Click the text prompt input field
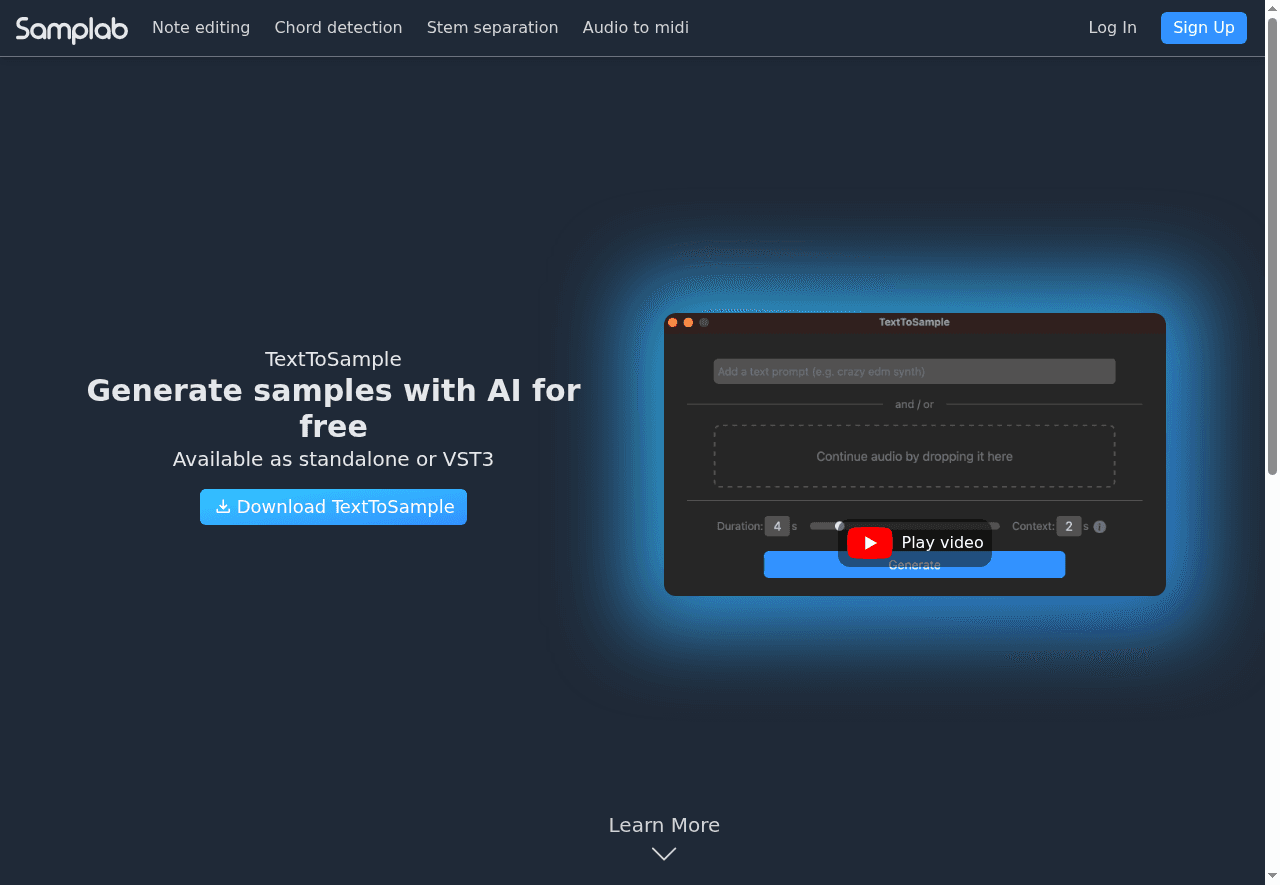Viewport: 1280px width, 885px height. (x=914, y=372)
